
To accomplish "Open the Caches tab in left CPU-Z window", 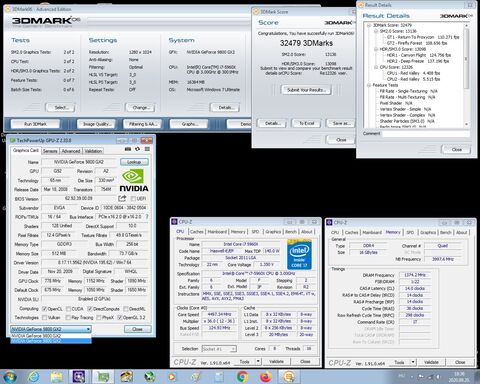I will (x=197, y=232).
